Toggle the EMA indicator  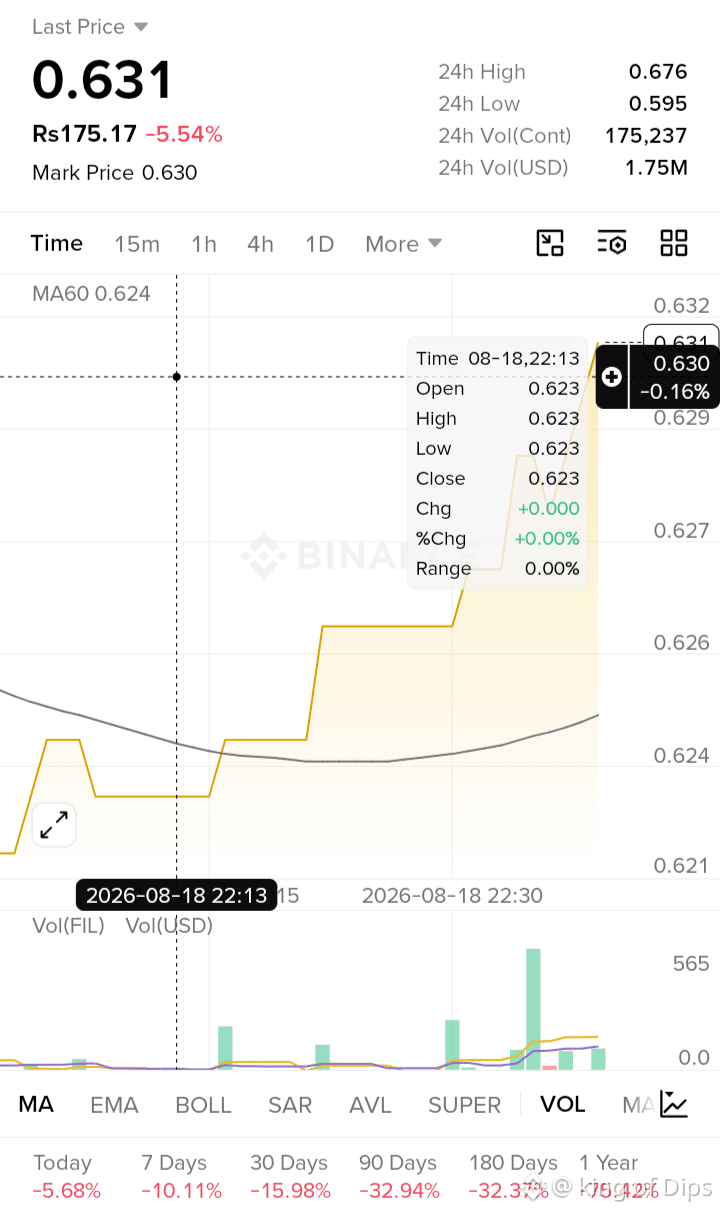pyautogui.click(x=114, y=1105)
